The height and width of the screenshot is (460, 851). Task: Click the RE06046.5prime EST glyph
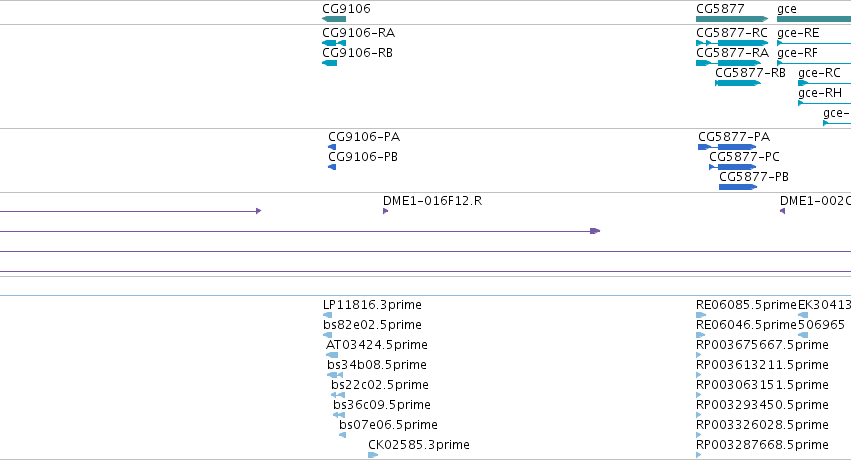pyautogui.click(x=701, y=335)
